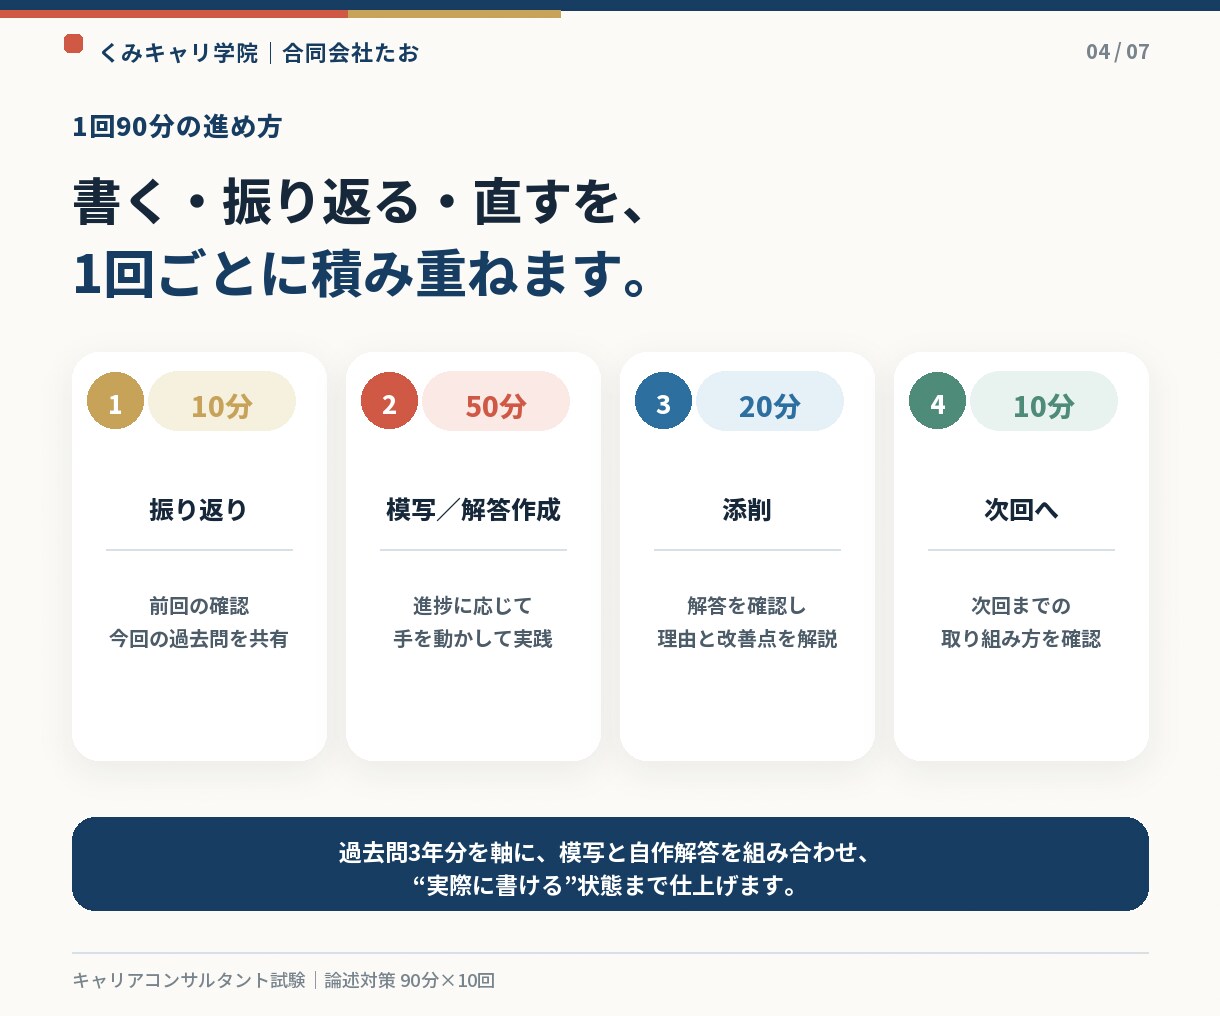Click the 添削 card title
This screenshot has height=1016, width=1220.
747,510
